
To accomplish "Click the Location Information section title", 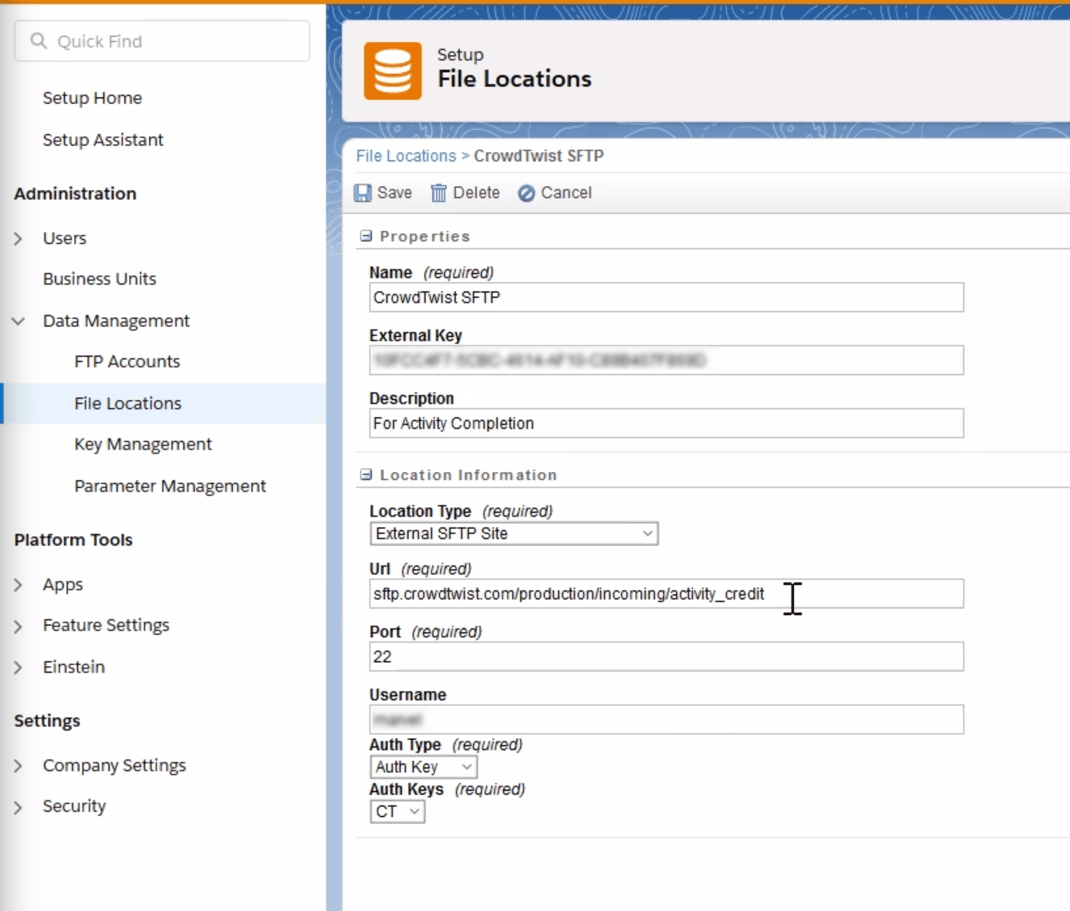I will pos(468,475).
